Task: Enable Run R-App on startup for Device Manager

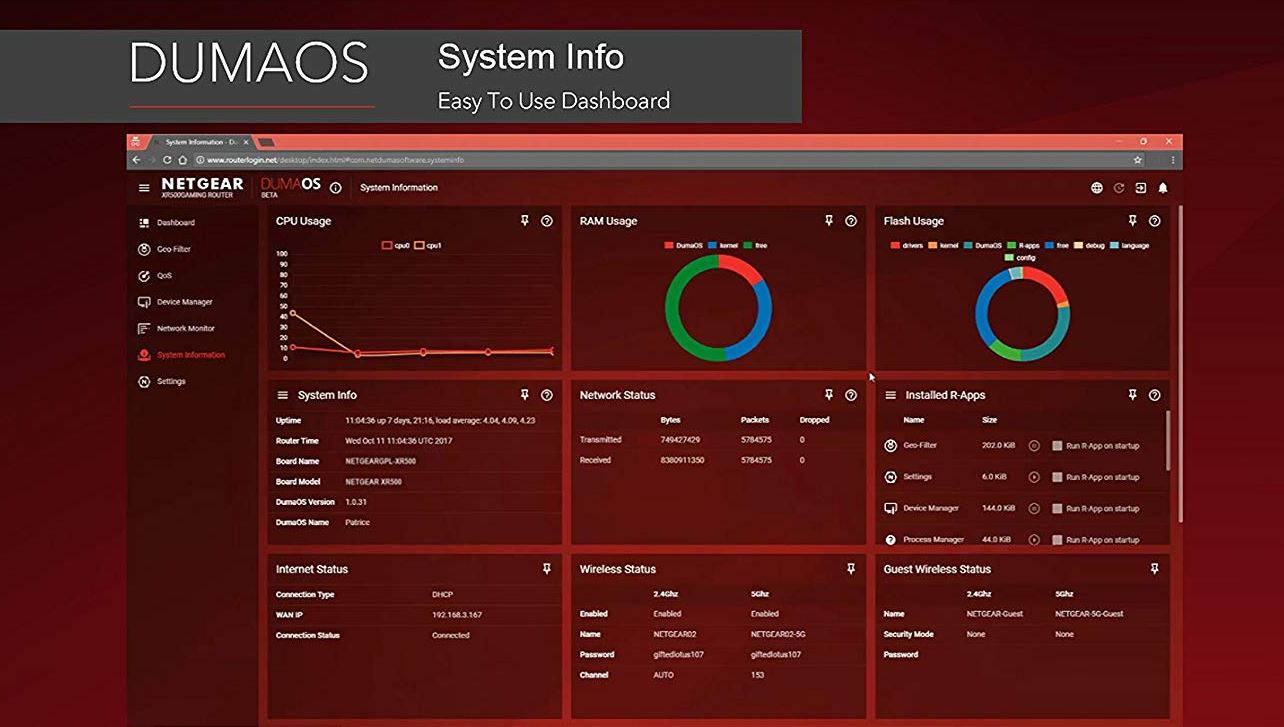Action: click(x=1057, y=508)
